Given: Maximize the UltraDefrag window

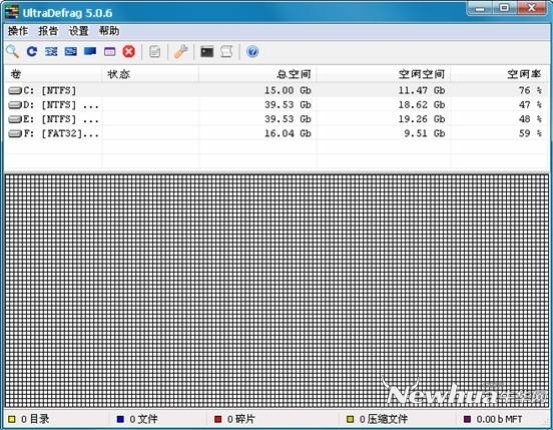Looking at the screenshot, I should (505, 8).
